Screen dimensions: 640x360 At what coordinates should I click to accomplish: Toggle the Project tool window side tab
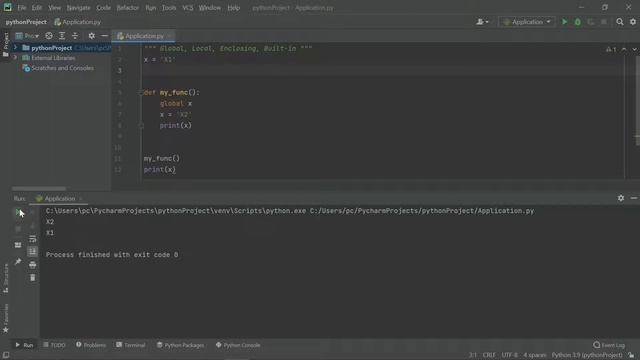click(x=6, y=44)
